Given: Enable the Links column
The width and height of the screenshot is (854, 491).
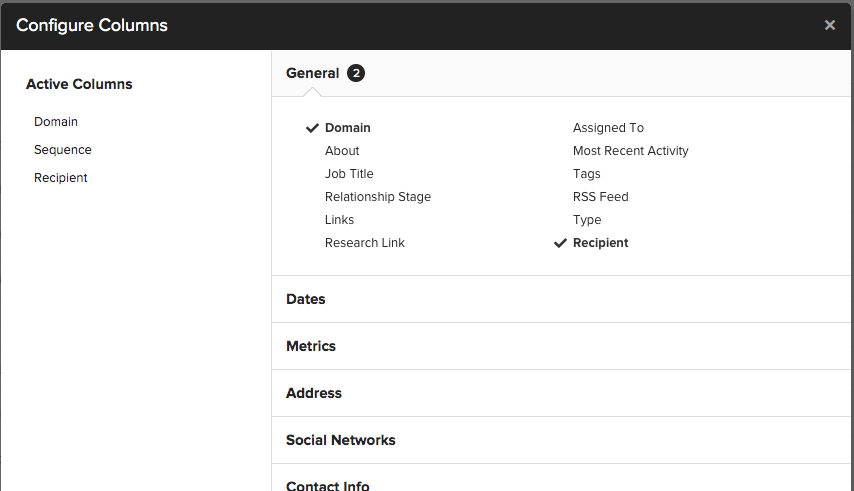Looking at the screenshot, I should click(339, 220).
